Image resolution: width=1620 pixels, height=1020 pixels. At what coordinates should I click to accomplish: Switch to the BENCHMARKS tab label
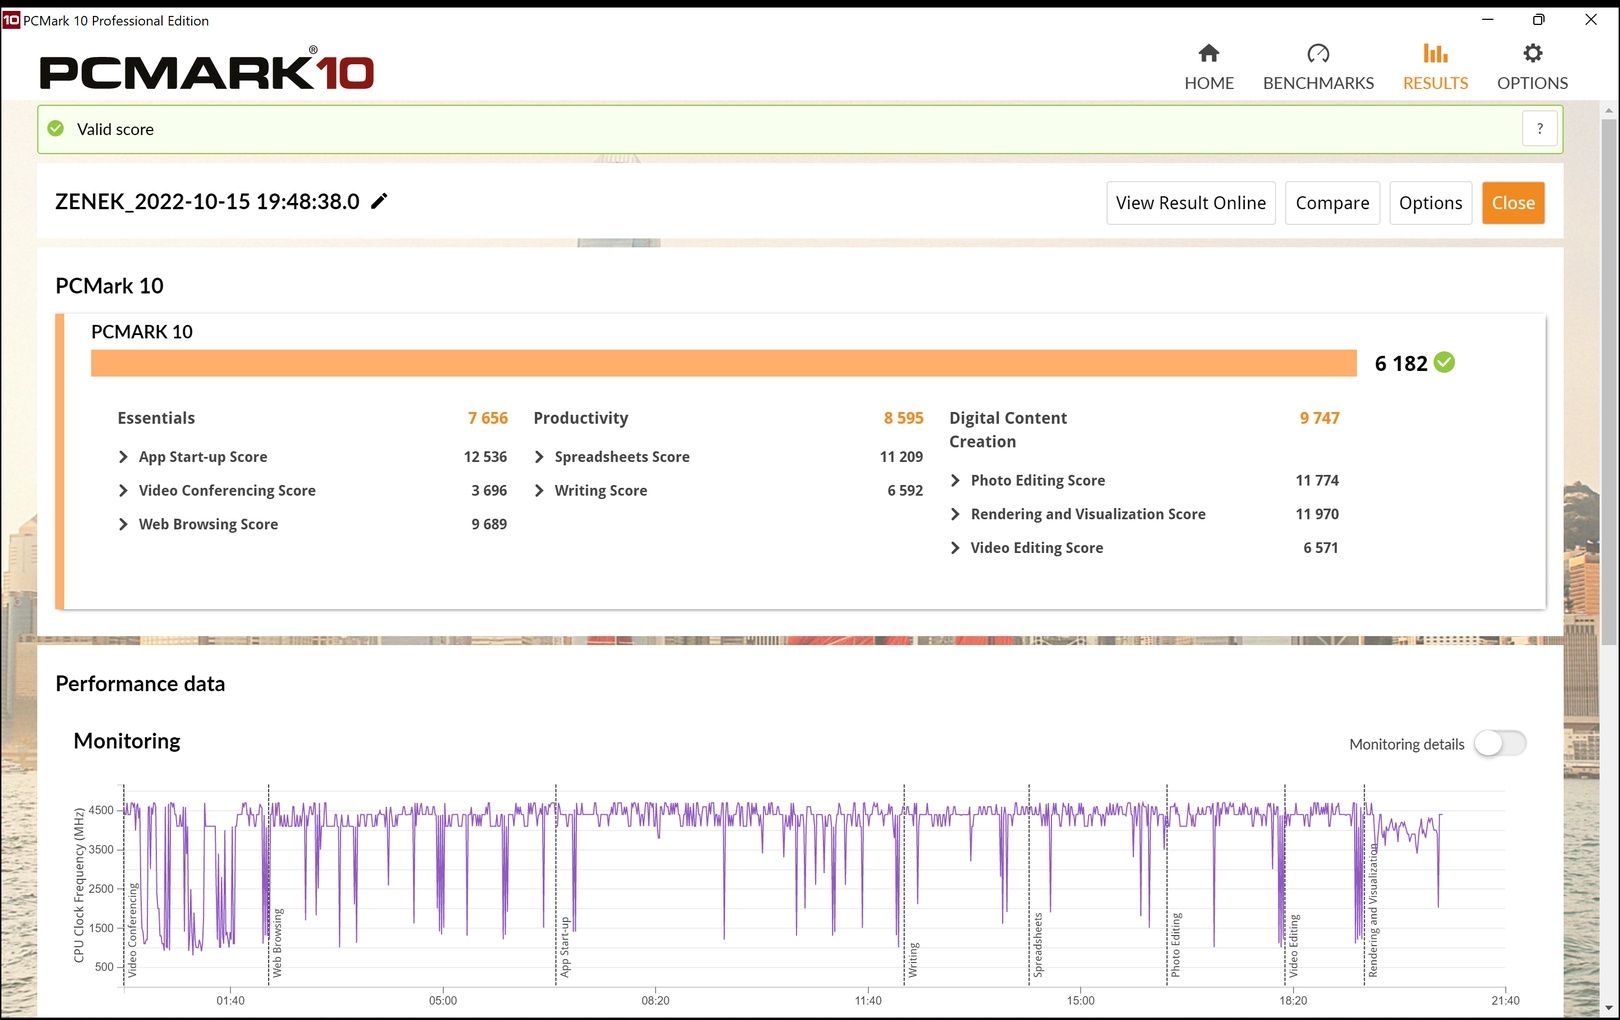click(x=1318, y=83)
